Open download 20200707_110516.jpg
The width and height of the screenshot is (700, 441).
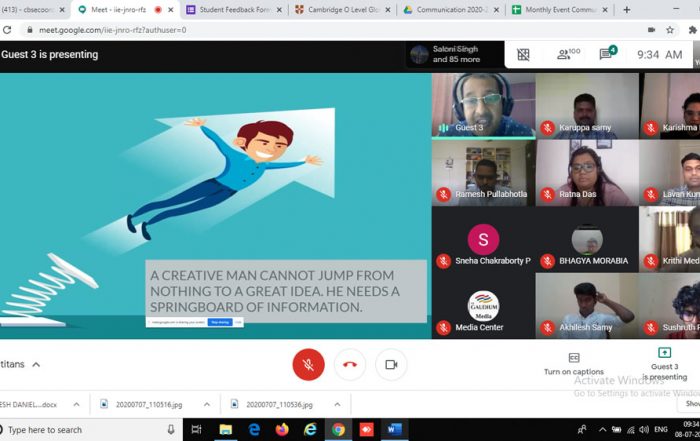pos(149,404)
